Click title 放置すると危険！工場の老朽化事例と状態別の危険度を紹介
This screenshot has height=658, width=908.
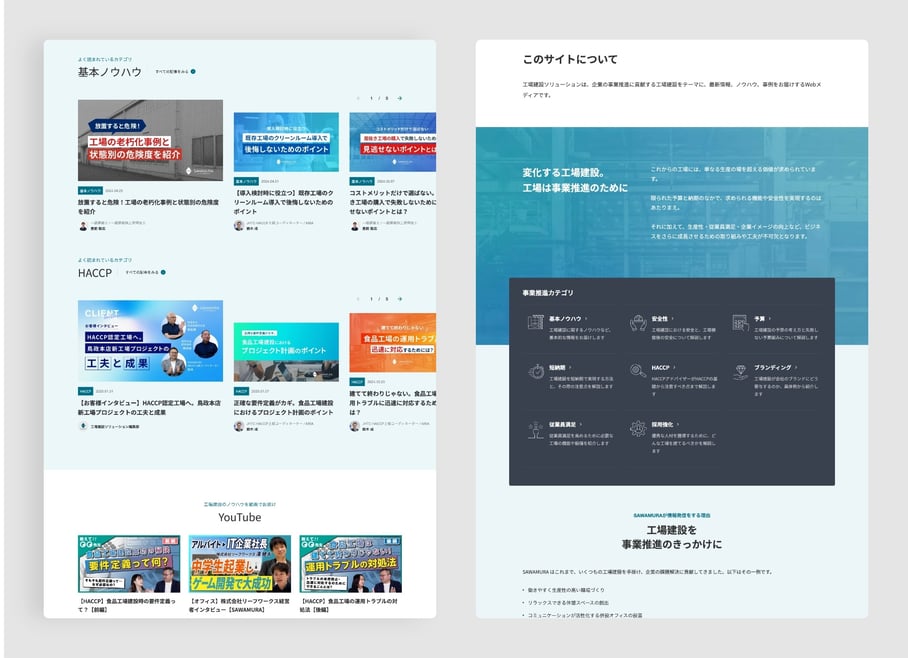148,207
